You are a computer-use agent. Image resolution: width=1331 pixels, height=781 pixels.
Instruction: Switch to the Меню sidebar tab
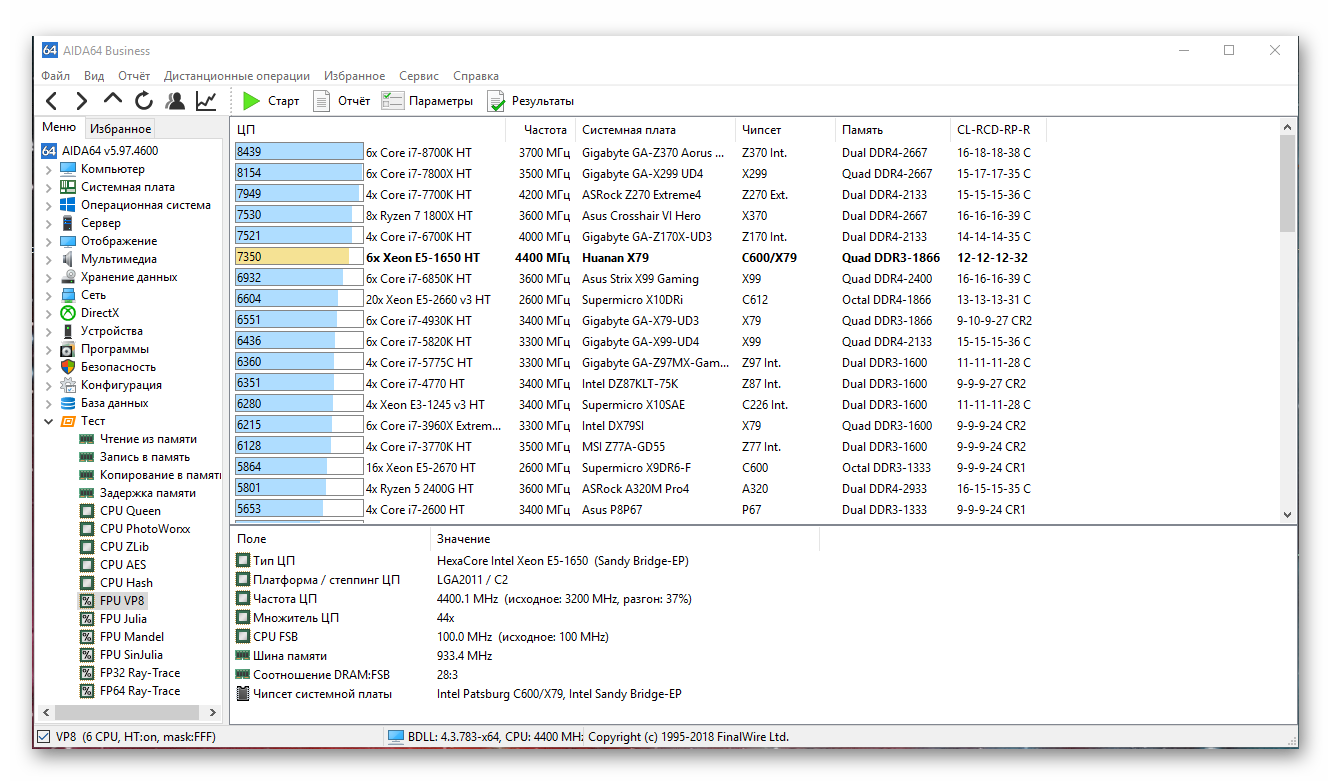click(59, 127)
